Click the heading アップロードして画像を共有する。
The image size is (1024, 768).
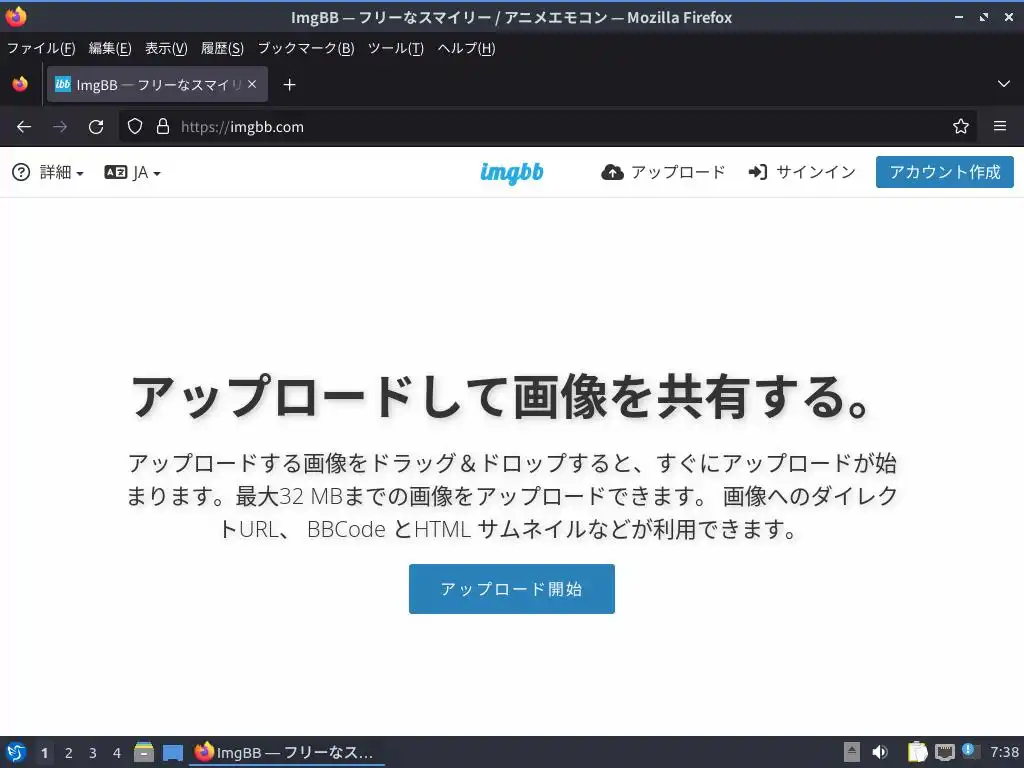click(x=500, y=397)
